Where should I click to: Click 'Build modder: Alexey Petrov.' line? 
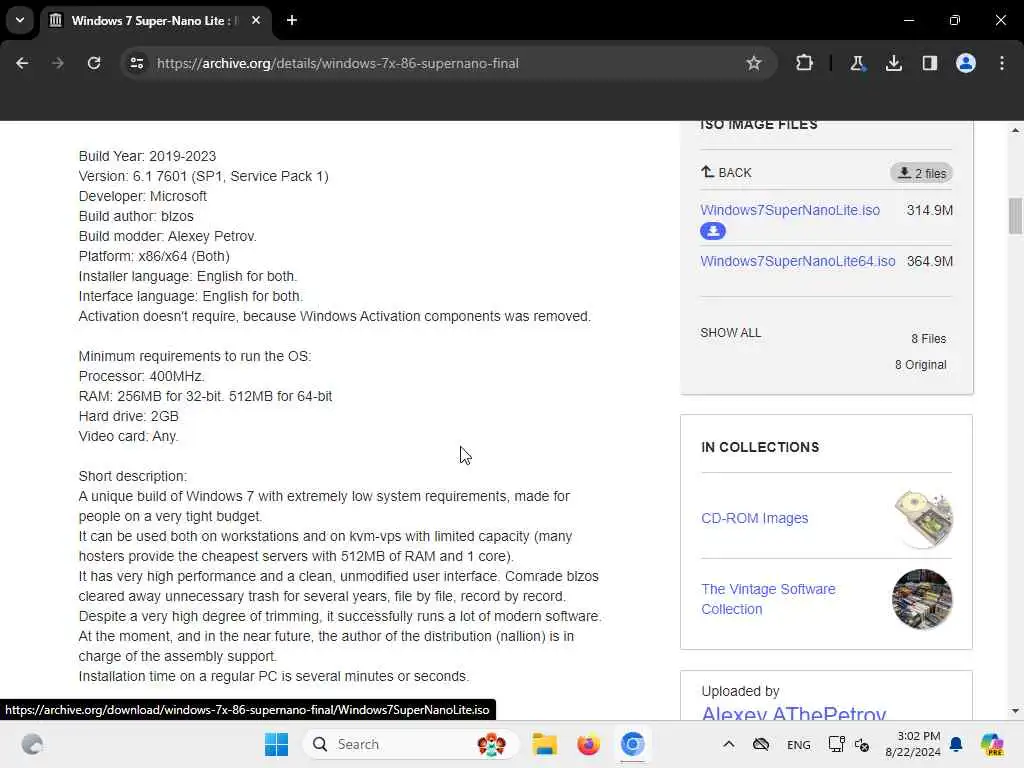point(168,236)
